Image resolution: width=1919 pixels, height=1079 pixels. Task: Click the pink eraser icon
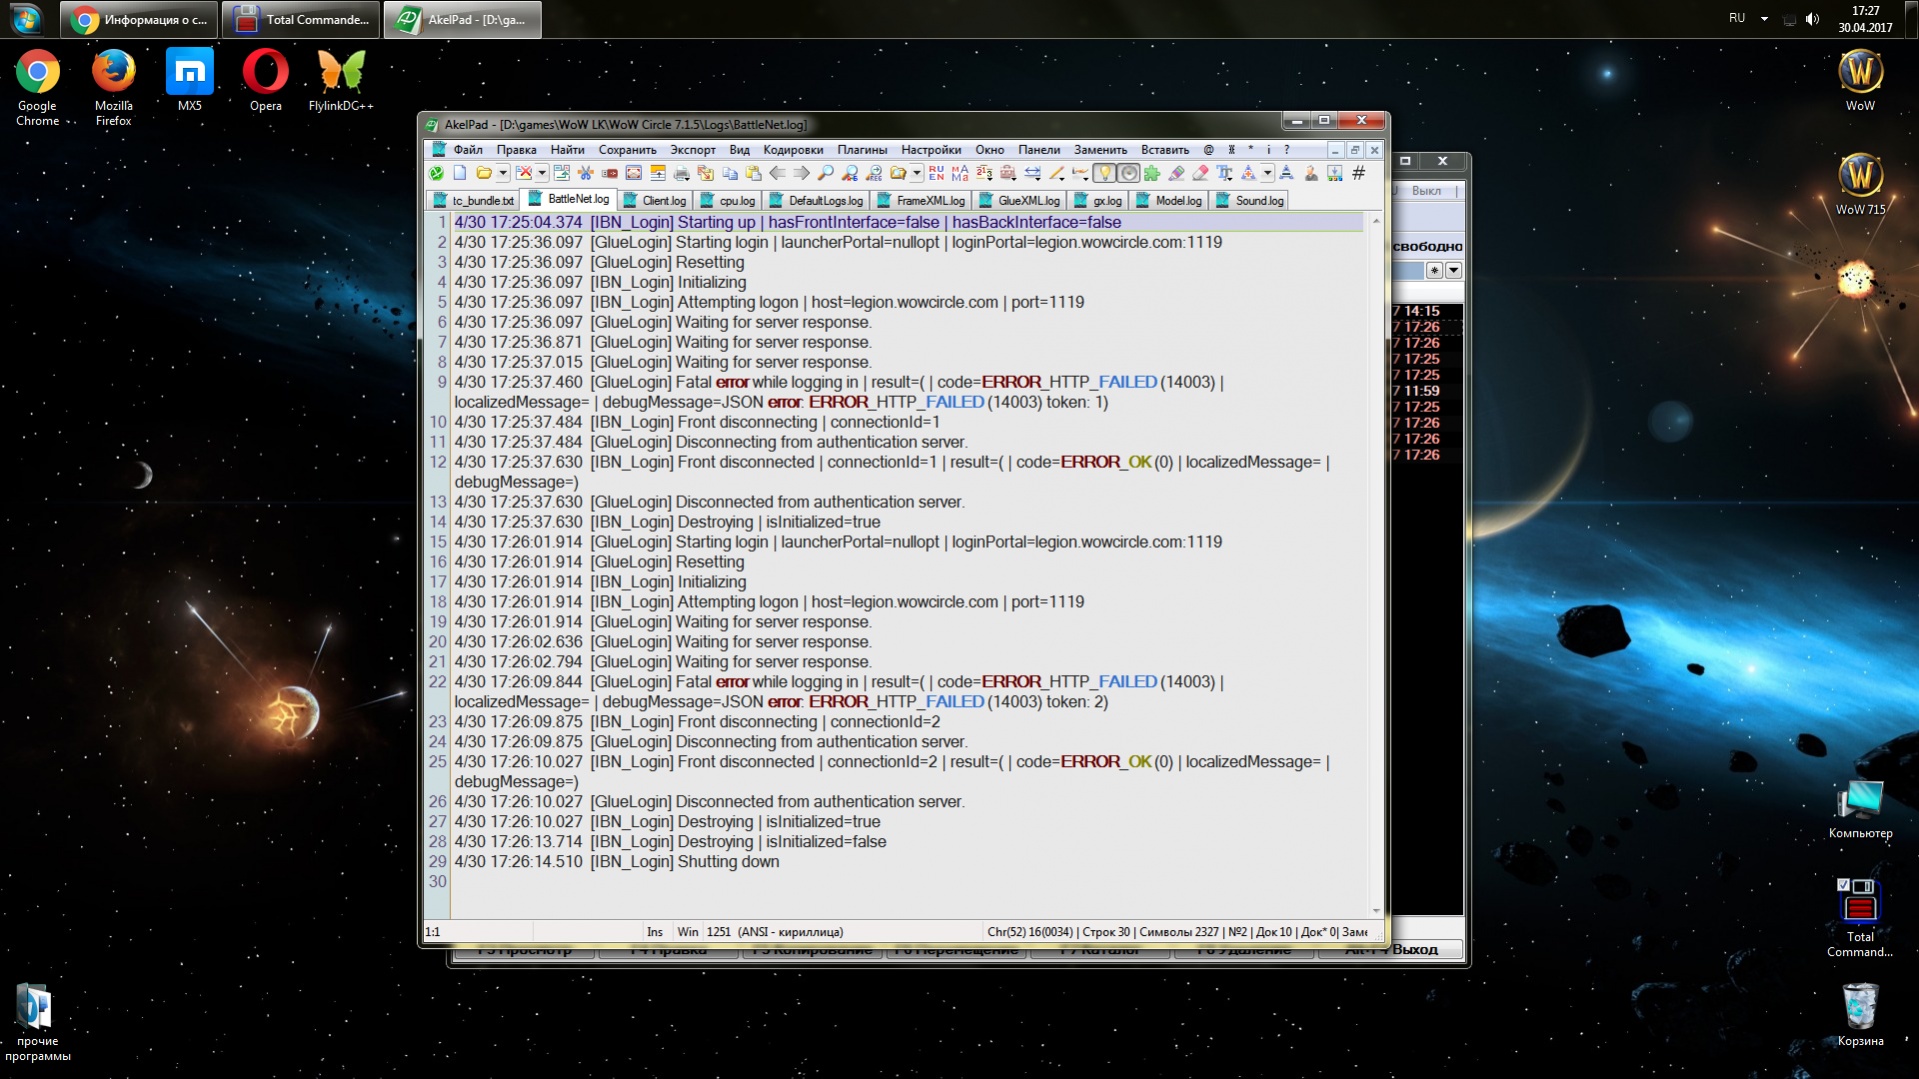click(1200, 174)
